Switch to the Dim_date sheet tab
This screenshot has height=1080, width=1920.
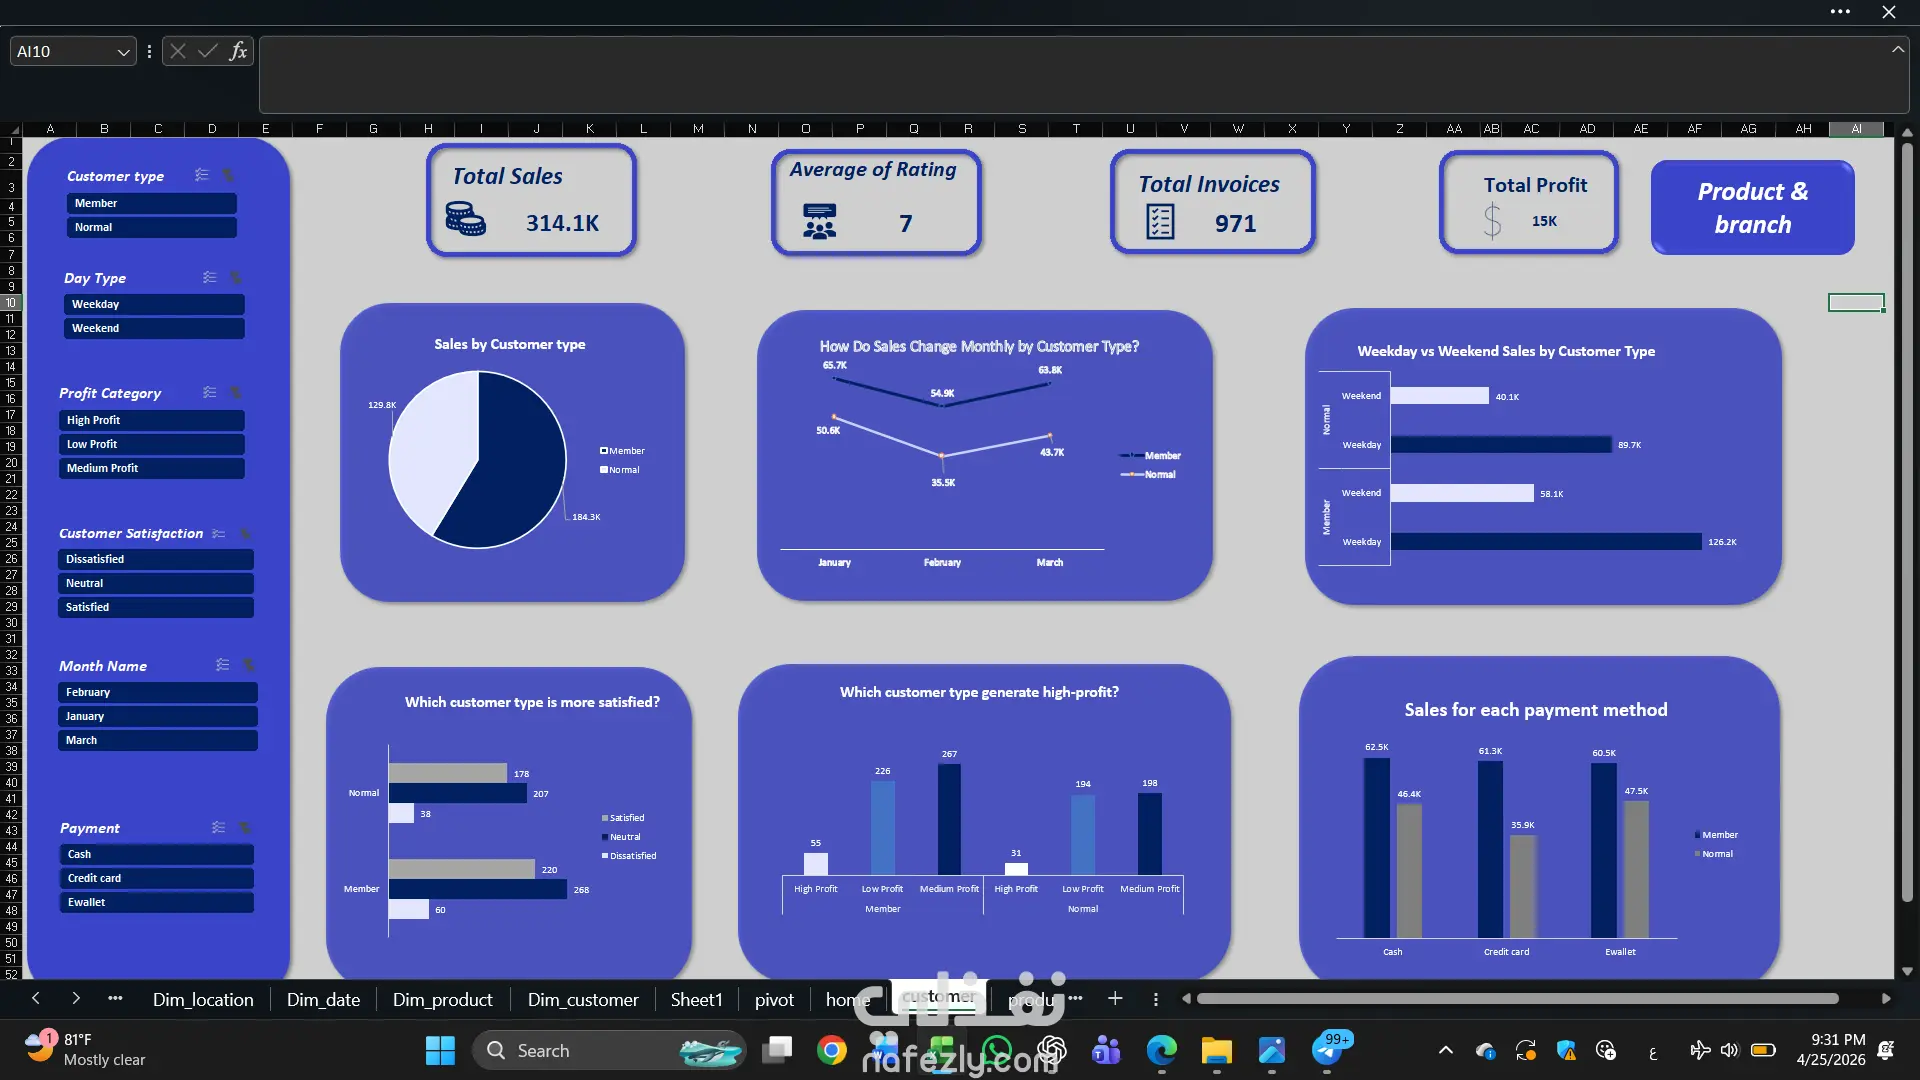pyautogui.click(x=323, y=999)
